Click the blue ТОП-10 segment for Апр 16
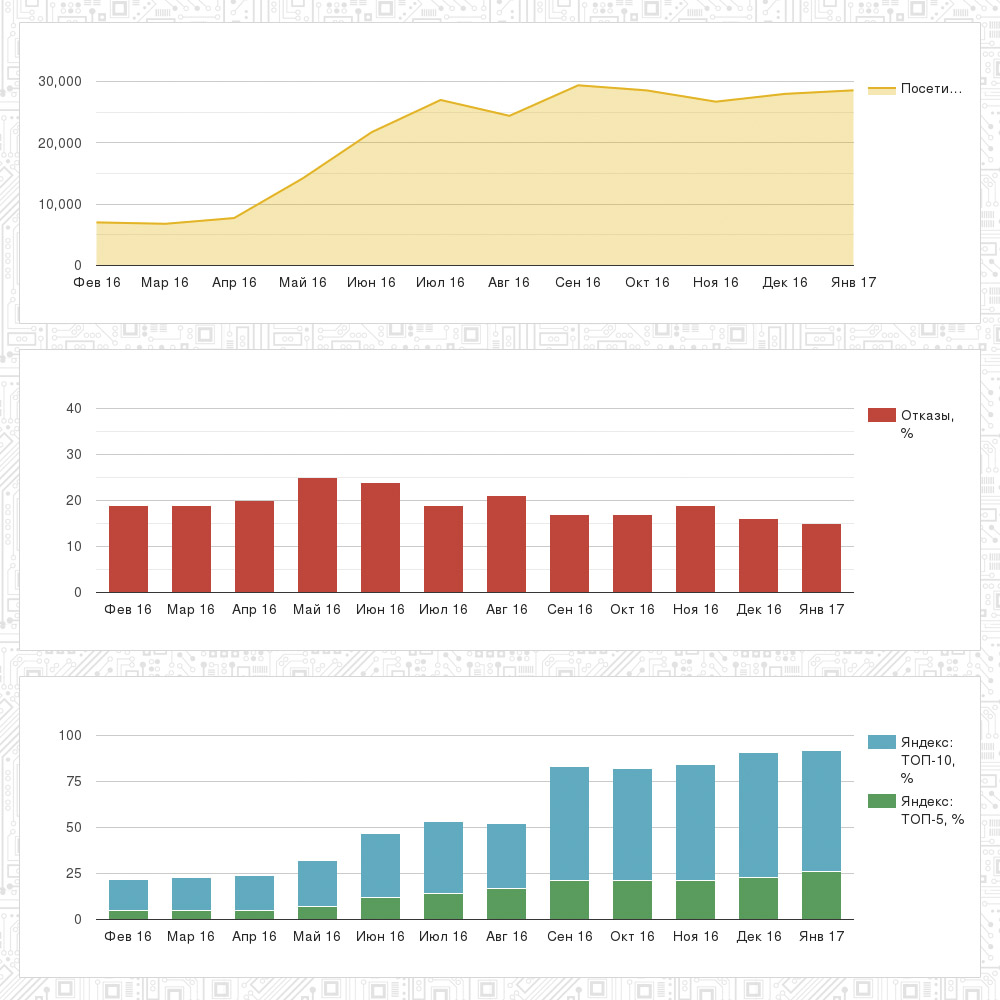 point(254,893)
